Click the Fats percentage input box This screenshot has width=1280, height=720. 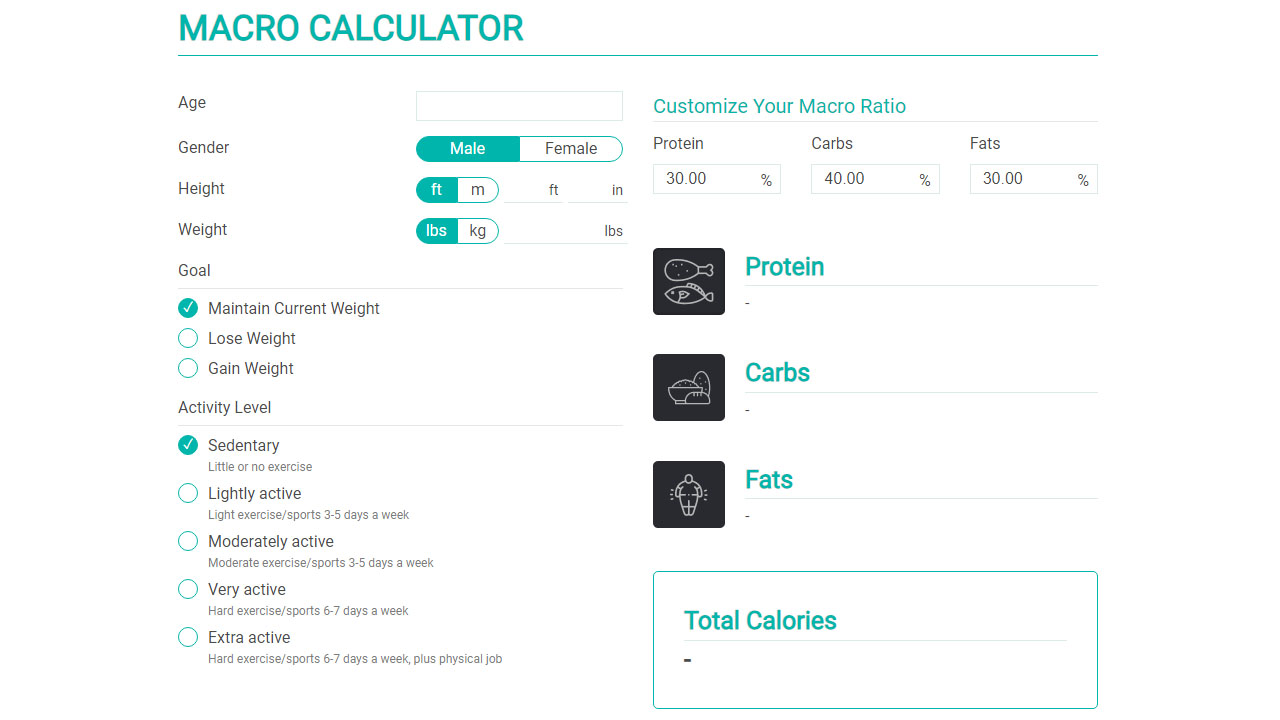(x=1027, y=178)
